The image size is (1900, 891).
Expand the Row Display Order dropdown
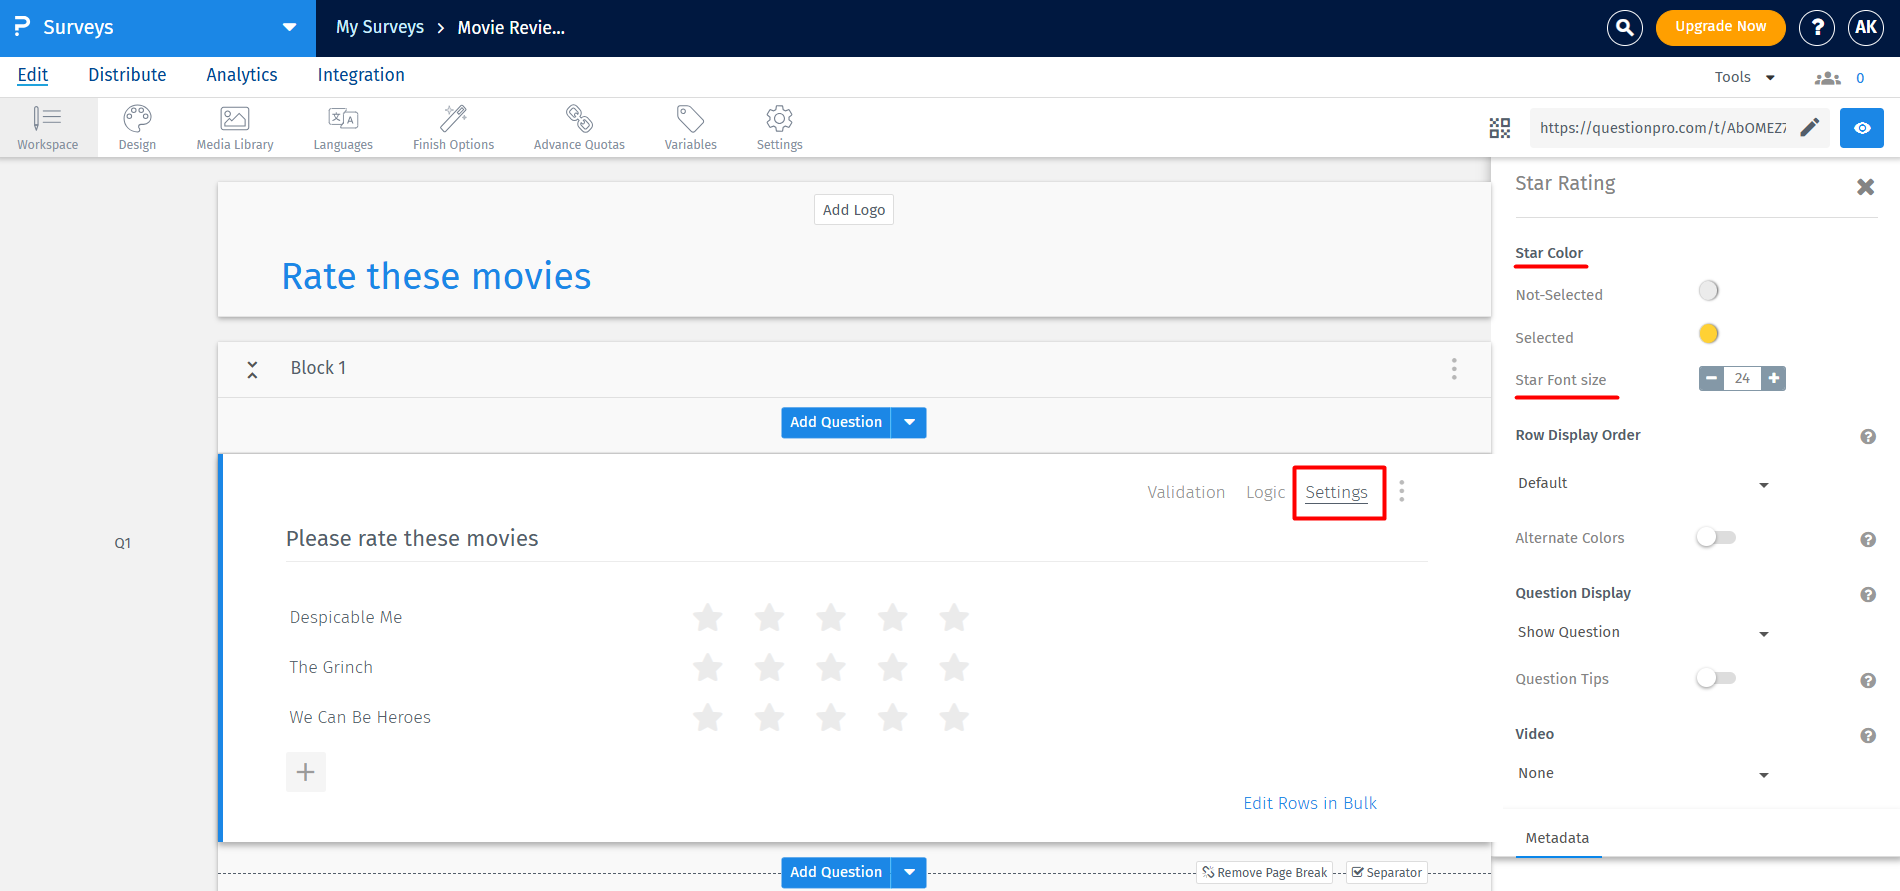tap(1642, 484)
